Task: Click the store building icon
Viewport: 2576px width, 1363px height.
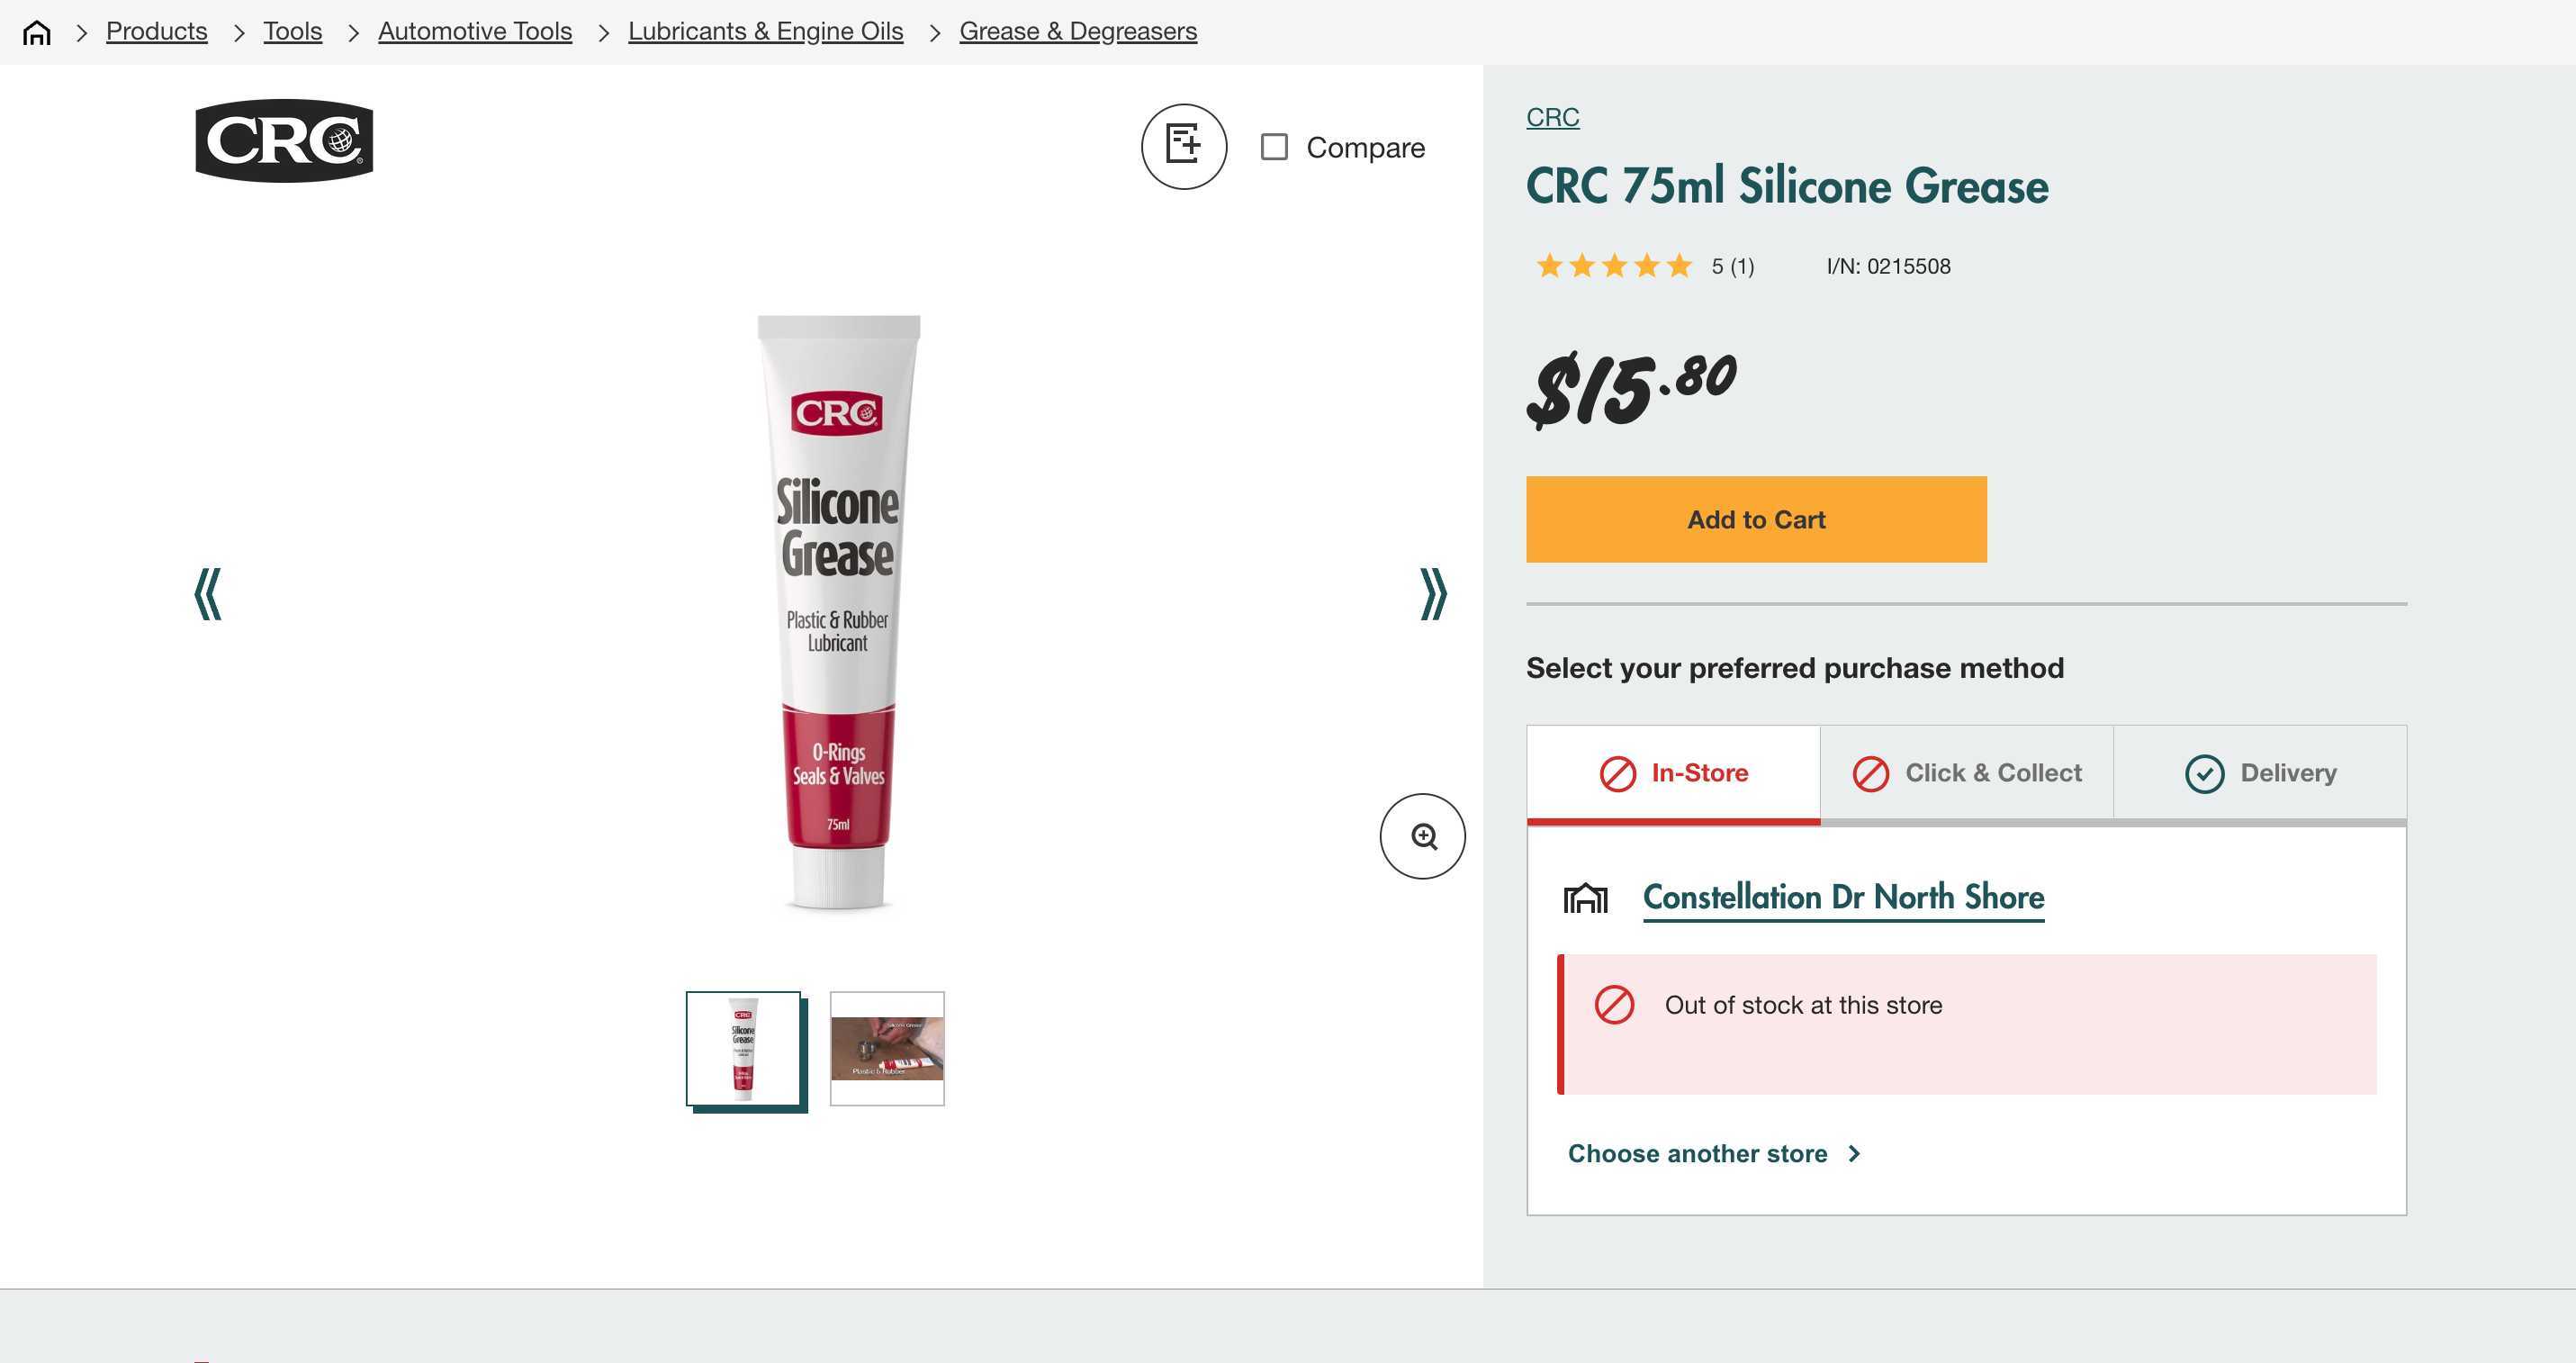Action: click(1586, 898)
